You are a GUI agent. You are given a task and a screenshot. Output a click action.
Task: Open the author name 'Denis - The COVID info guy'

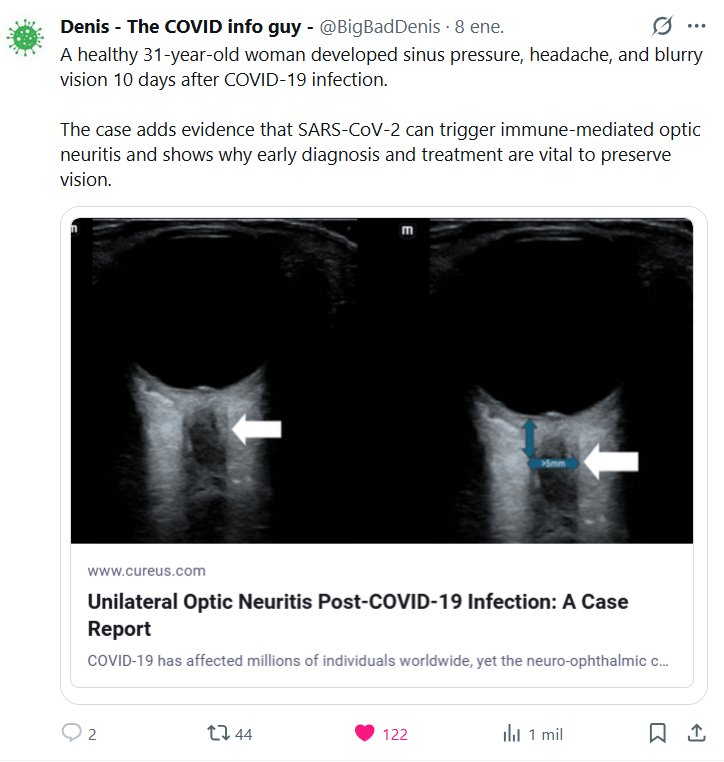[x=186, y=25]
